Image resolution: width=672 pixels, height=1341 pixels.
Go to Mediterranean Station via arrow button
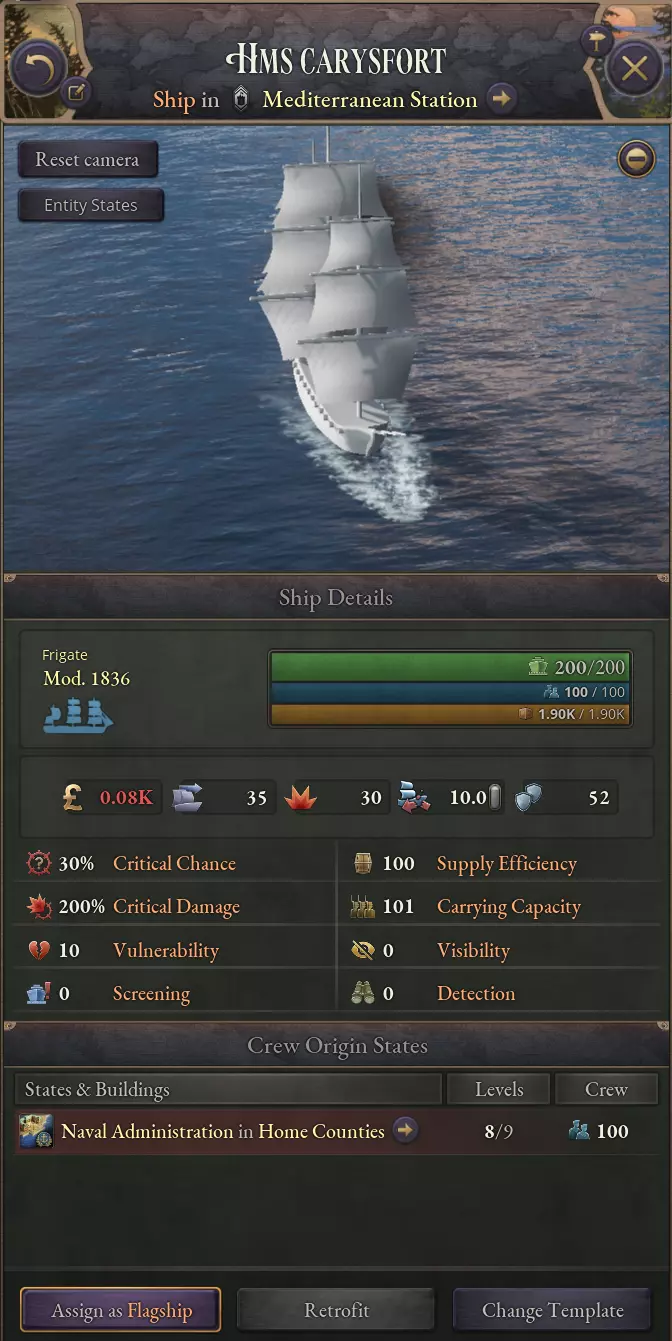pyautogui.click(x=501, y=99)
